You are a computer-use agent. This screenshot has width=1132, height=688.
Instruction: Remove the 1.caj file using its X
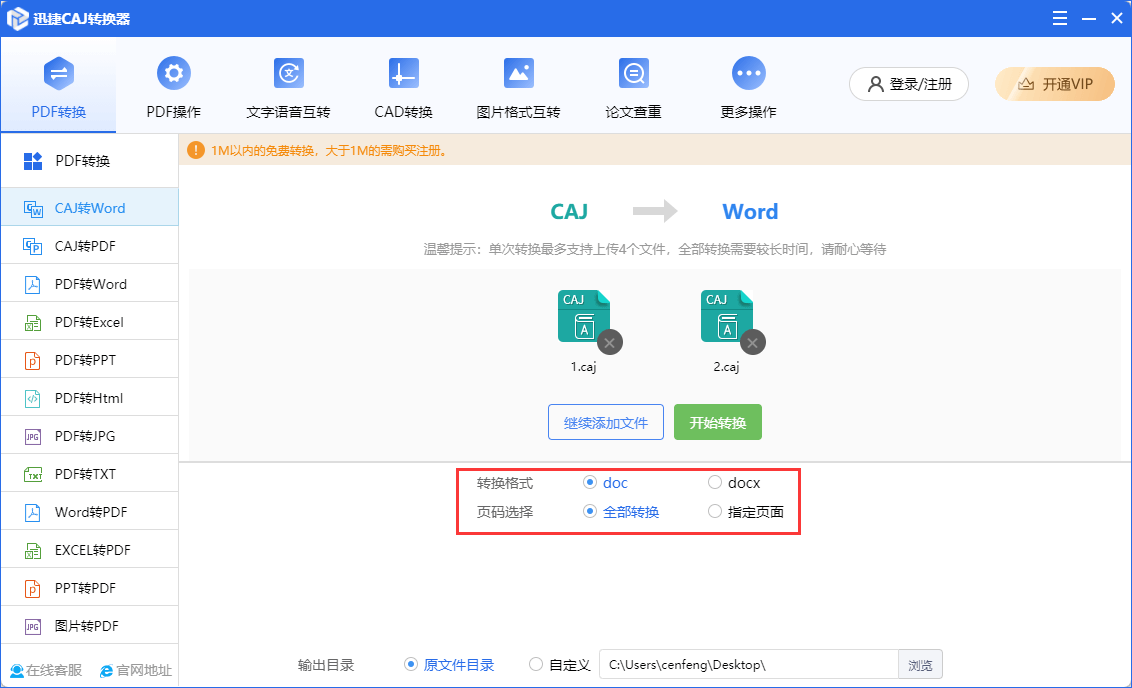[610, 342]
